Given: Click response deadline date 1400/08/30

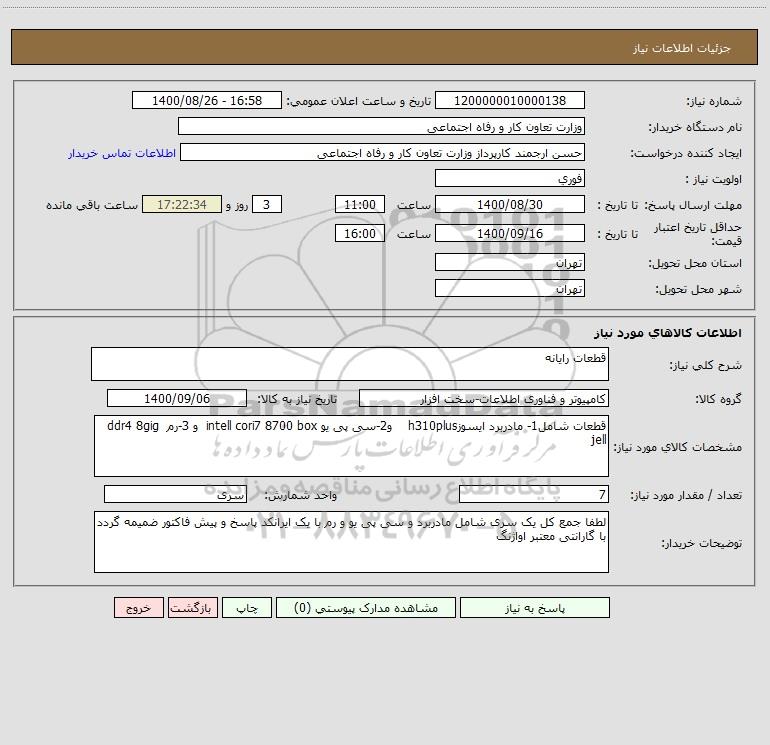Looking at the screenshot, I should point(510,204).
